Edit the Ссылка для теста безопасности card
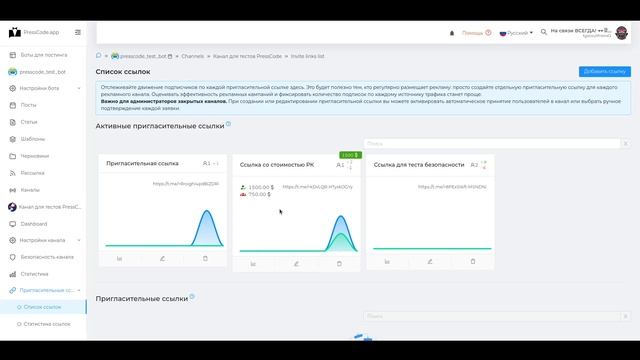This screenshot has width=640, height=360. click(x=430, y=261)
